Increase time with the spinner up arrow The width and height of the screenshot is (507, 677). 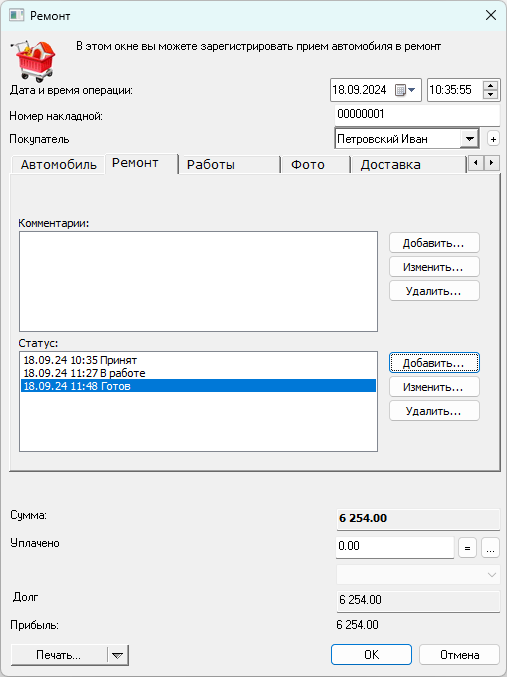490,85
